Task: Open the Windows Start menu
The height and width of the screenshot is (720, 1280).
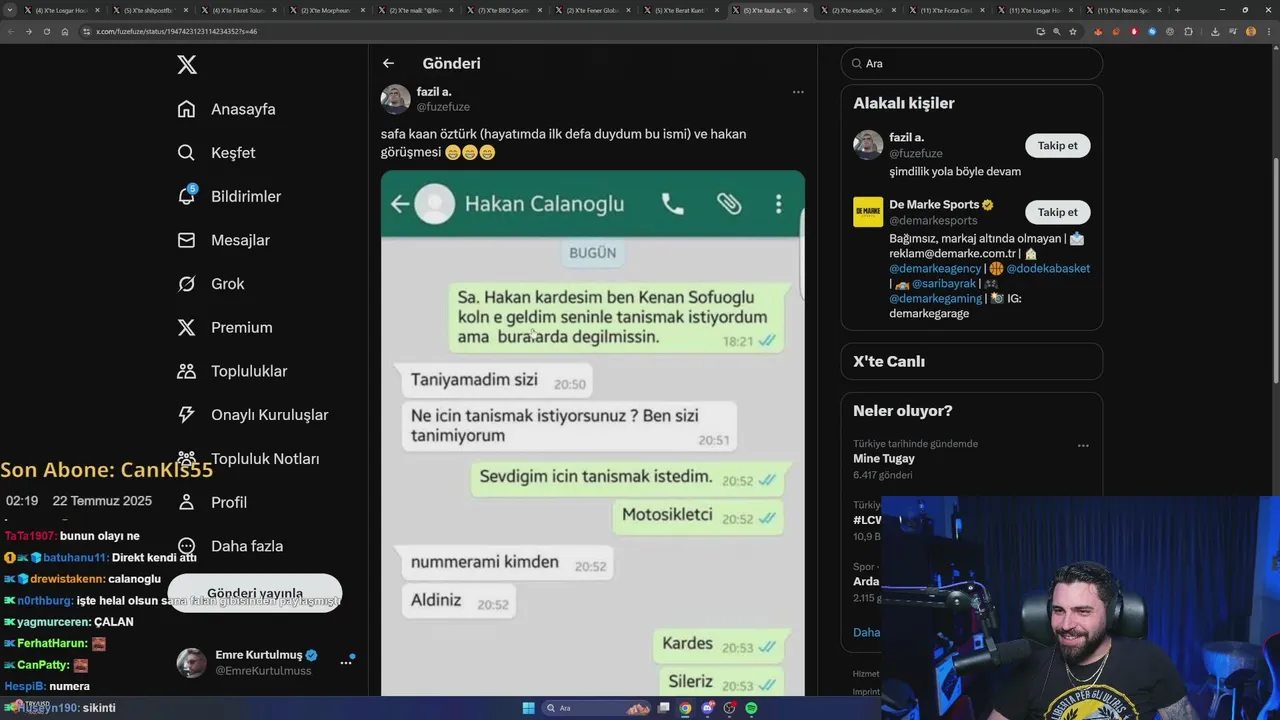Action: tap(528, 708)
